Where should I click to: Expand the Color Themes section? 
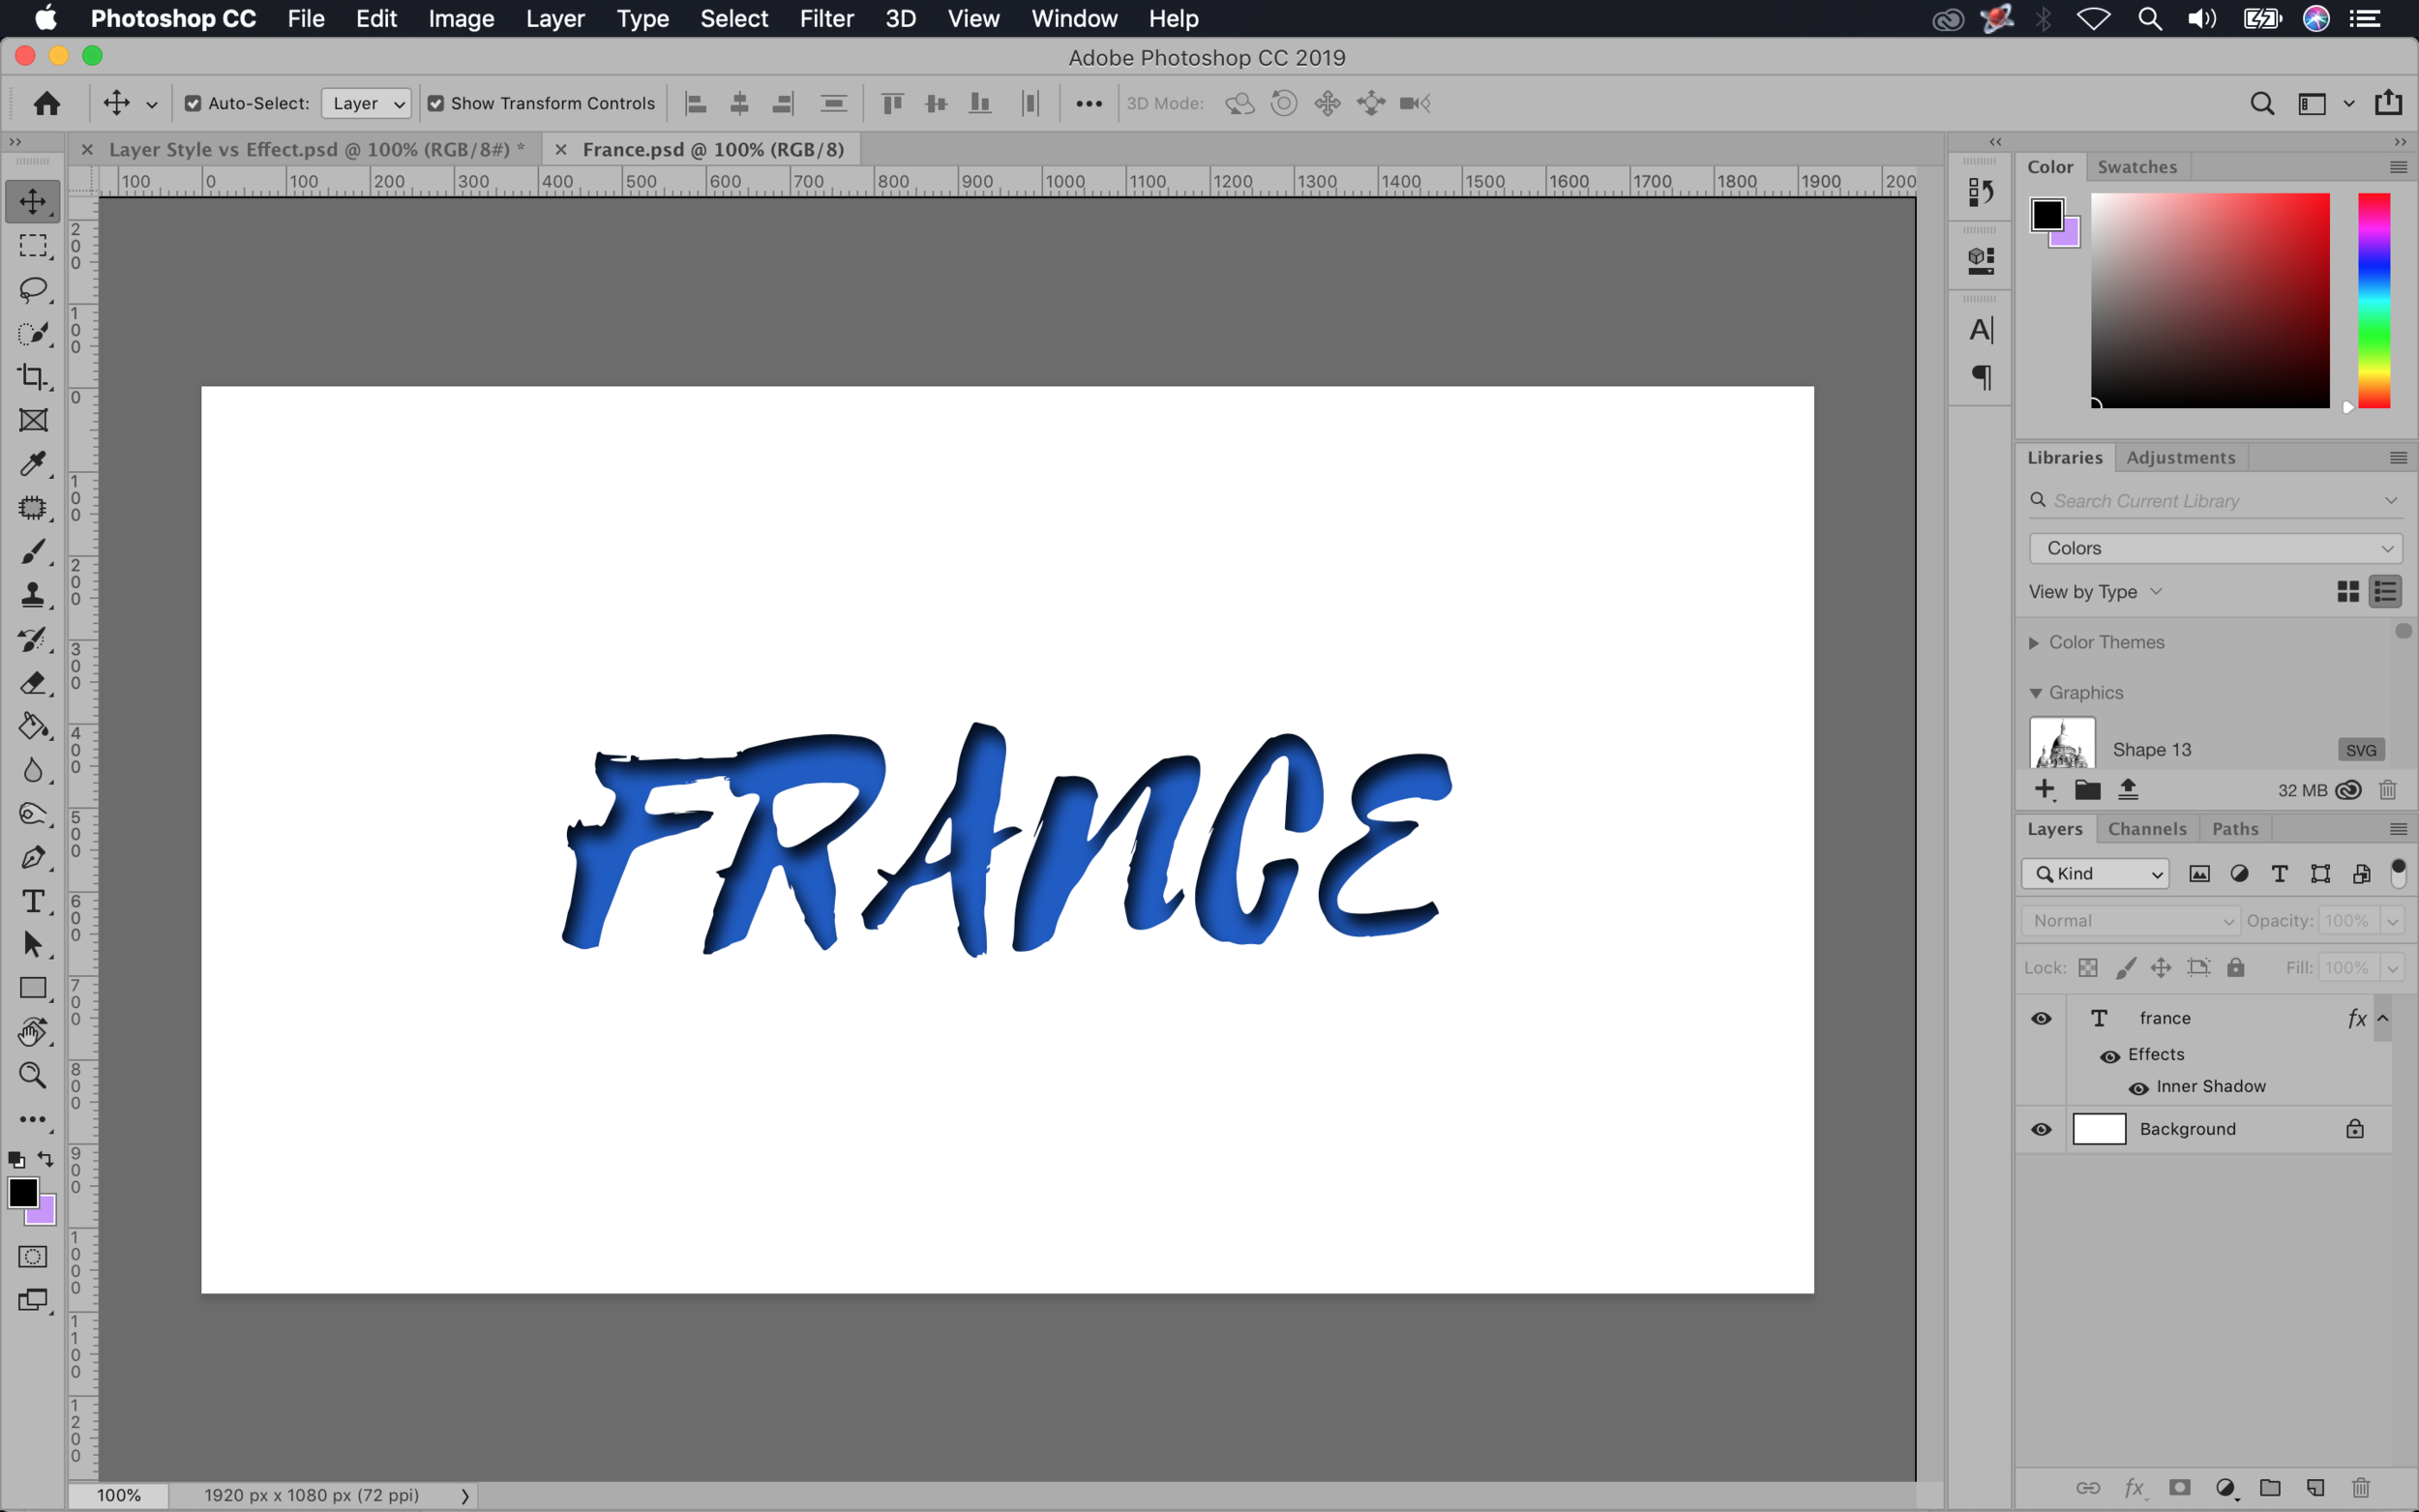point(2033,643)
